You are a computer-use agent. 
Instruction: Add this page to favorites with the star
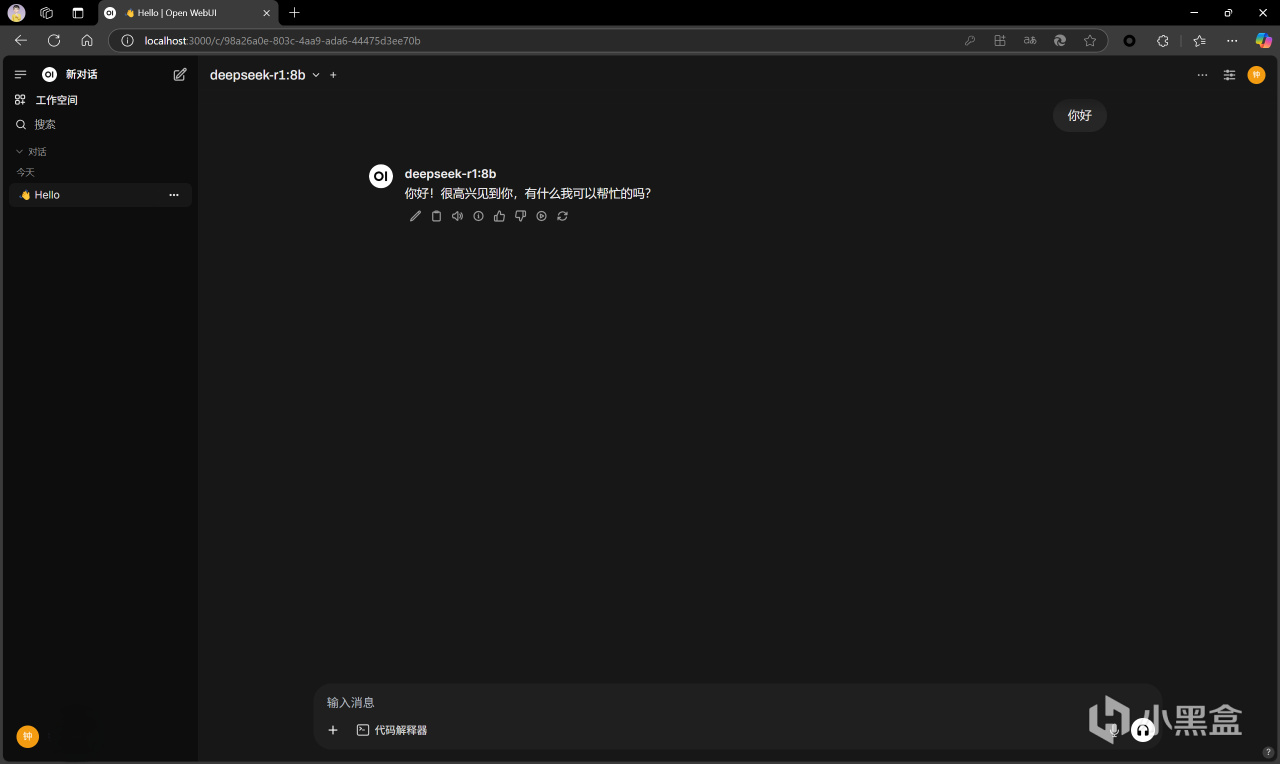(x=1090, y=41)
